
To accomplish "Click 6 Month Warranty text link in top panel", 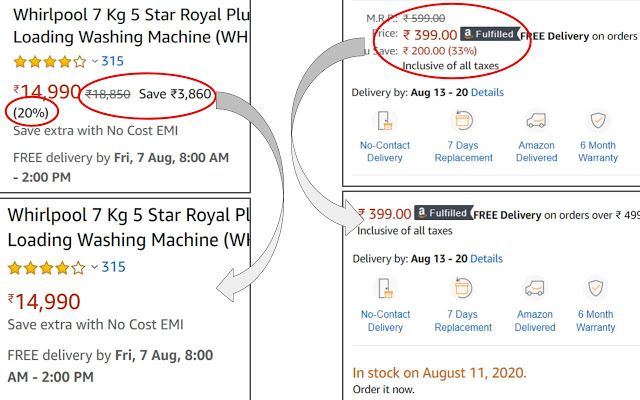I will click(x=598, y=151).
